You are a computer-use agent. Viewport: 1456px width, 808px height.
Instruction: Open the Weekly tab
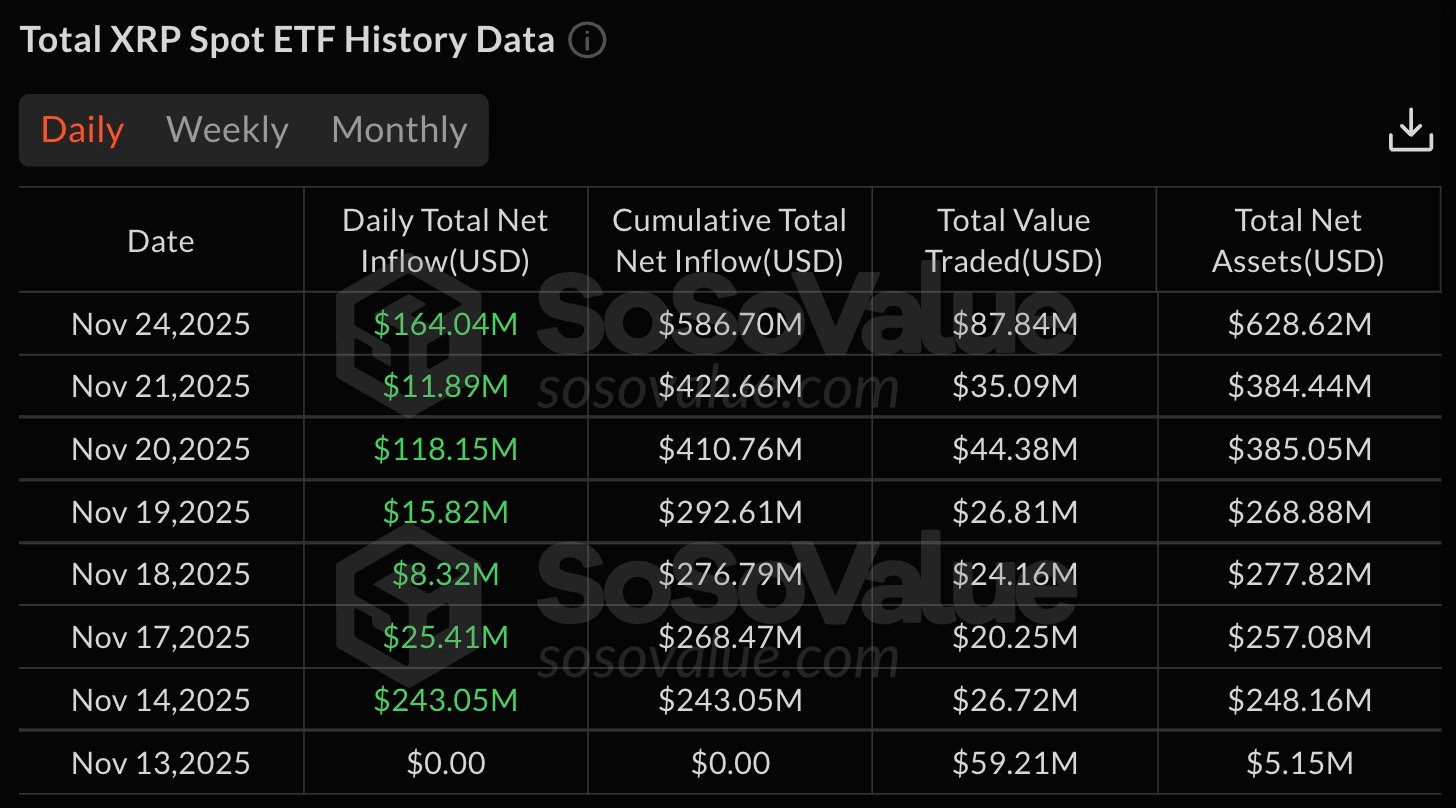point(227,130)
